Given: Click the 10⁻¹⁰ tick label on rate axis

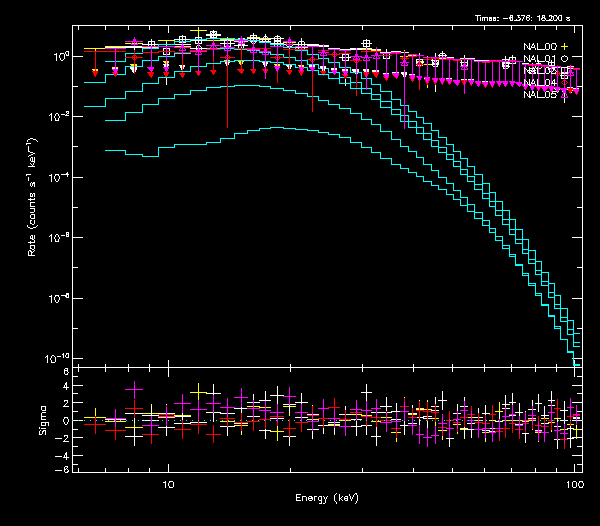Looking at the screenshot, I should tap(55, 358).
